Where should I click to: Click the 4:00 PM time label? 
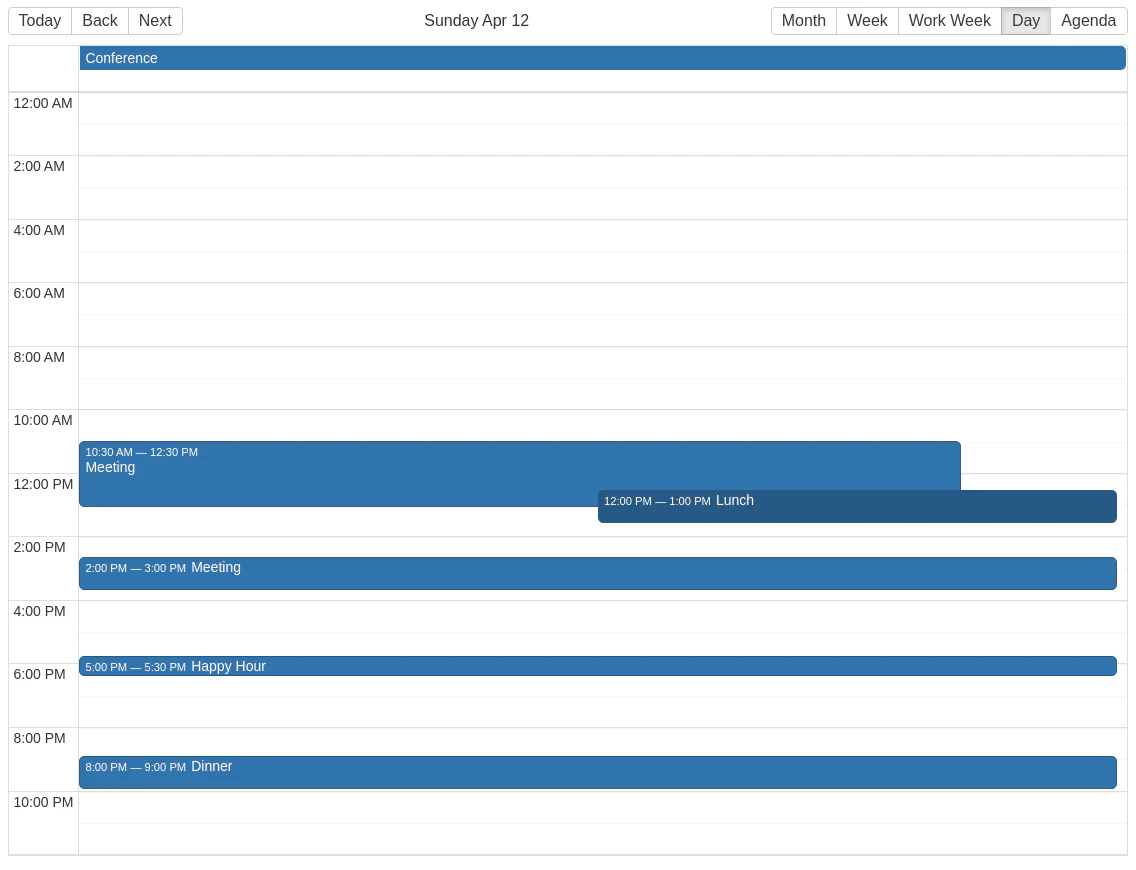tap(39, 611)
